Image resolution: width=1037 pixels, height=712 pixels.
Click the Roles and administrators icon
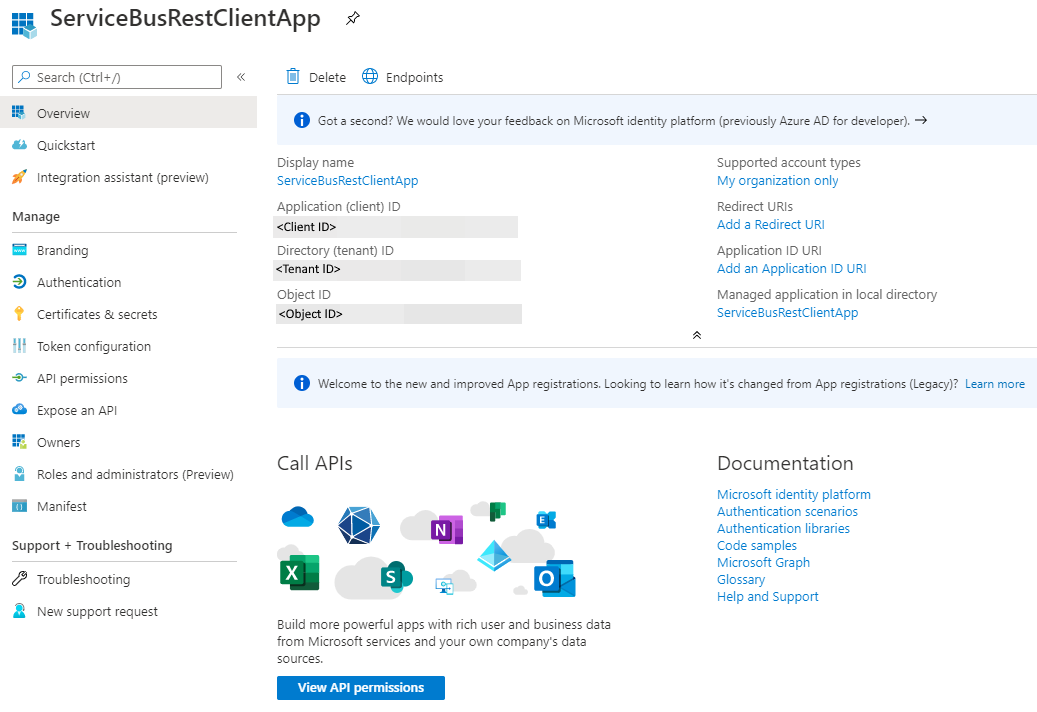(20, 474)
